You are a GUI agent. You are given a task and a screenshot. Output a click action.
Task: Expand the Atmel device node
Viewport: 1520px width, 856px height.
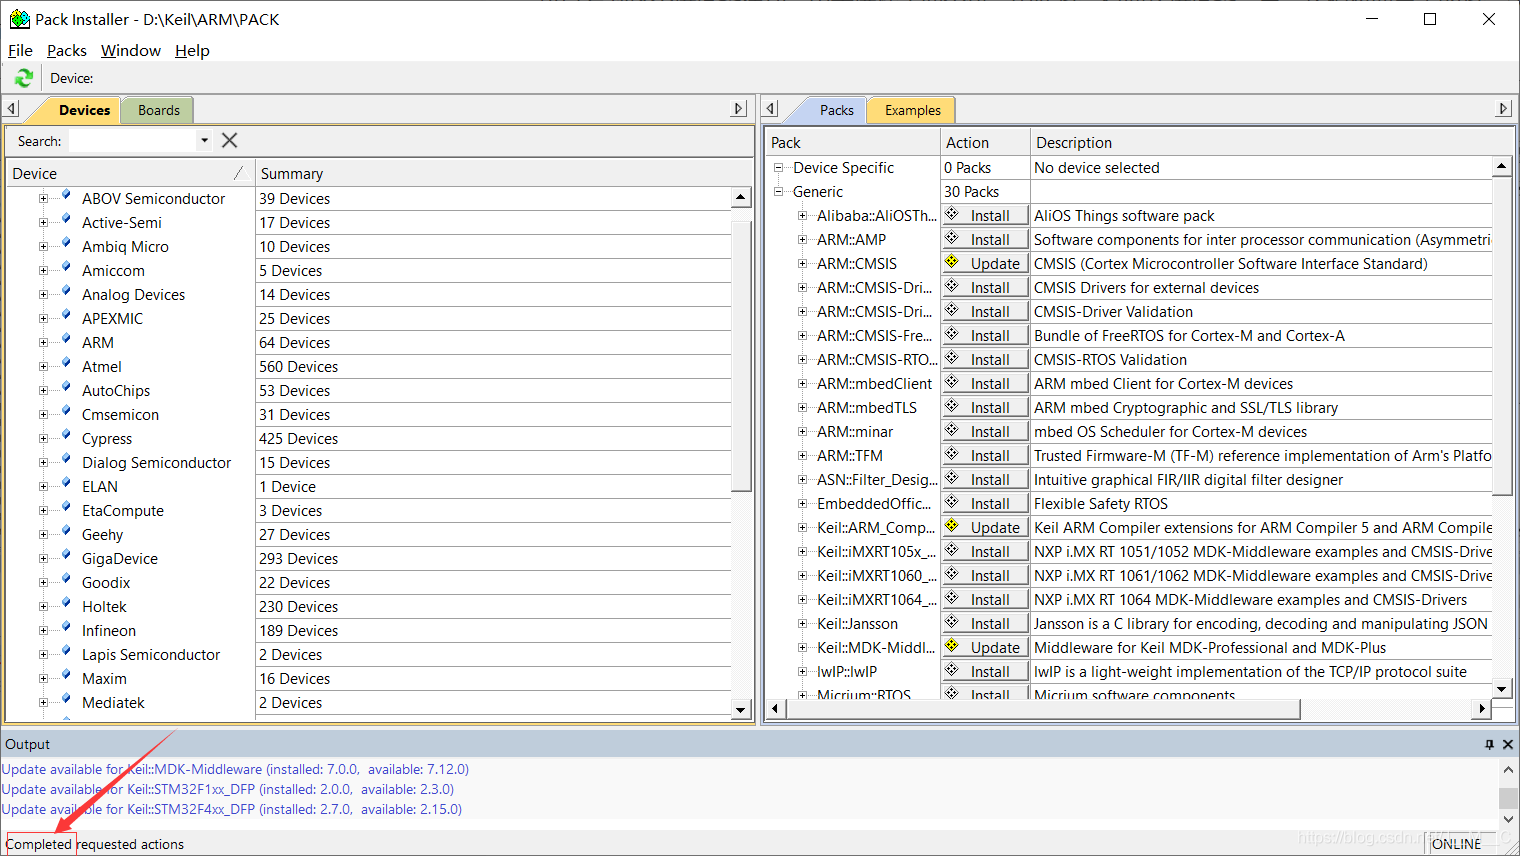click(x=43, y=366)
